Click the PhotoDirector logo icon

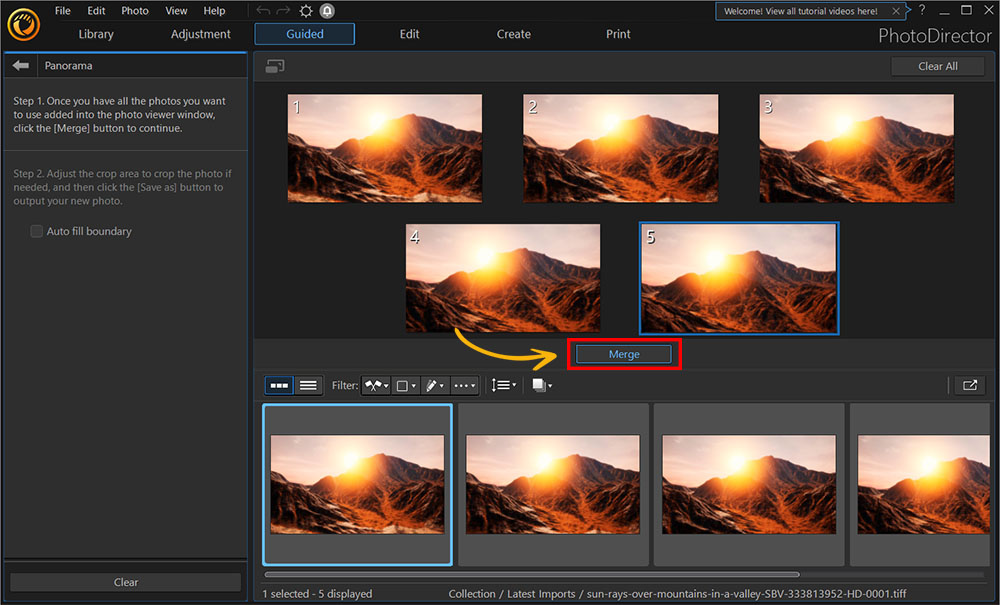coord(23,25)
